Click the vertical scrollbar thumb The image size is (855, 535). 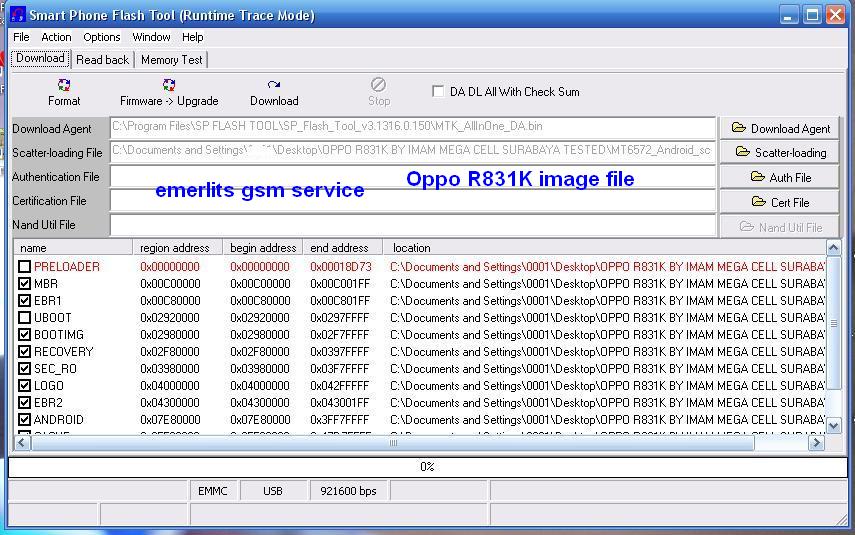tap(833, 323)
